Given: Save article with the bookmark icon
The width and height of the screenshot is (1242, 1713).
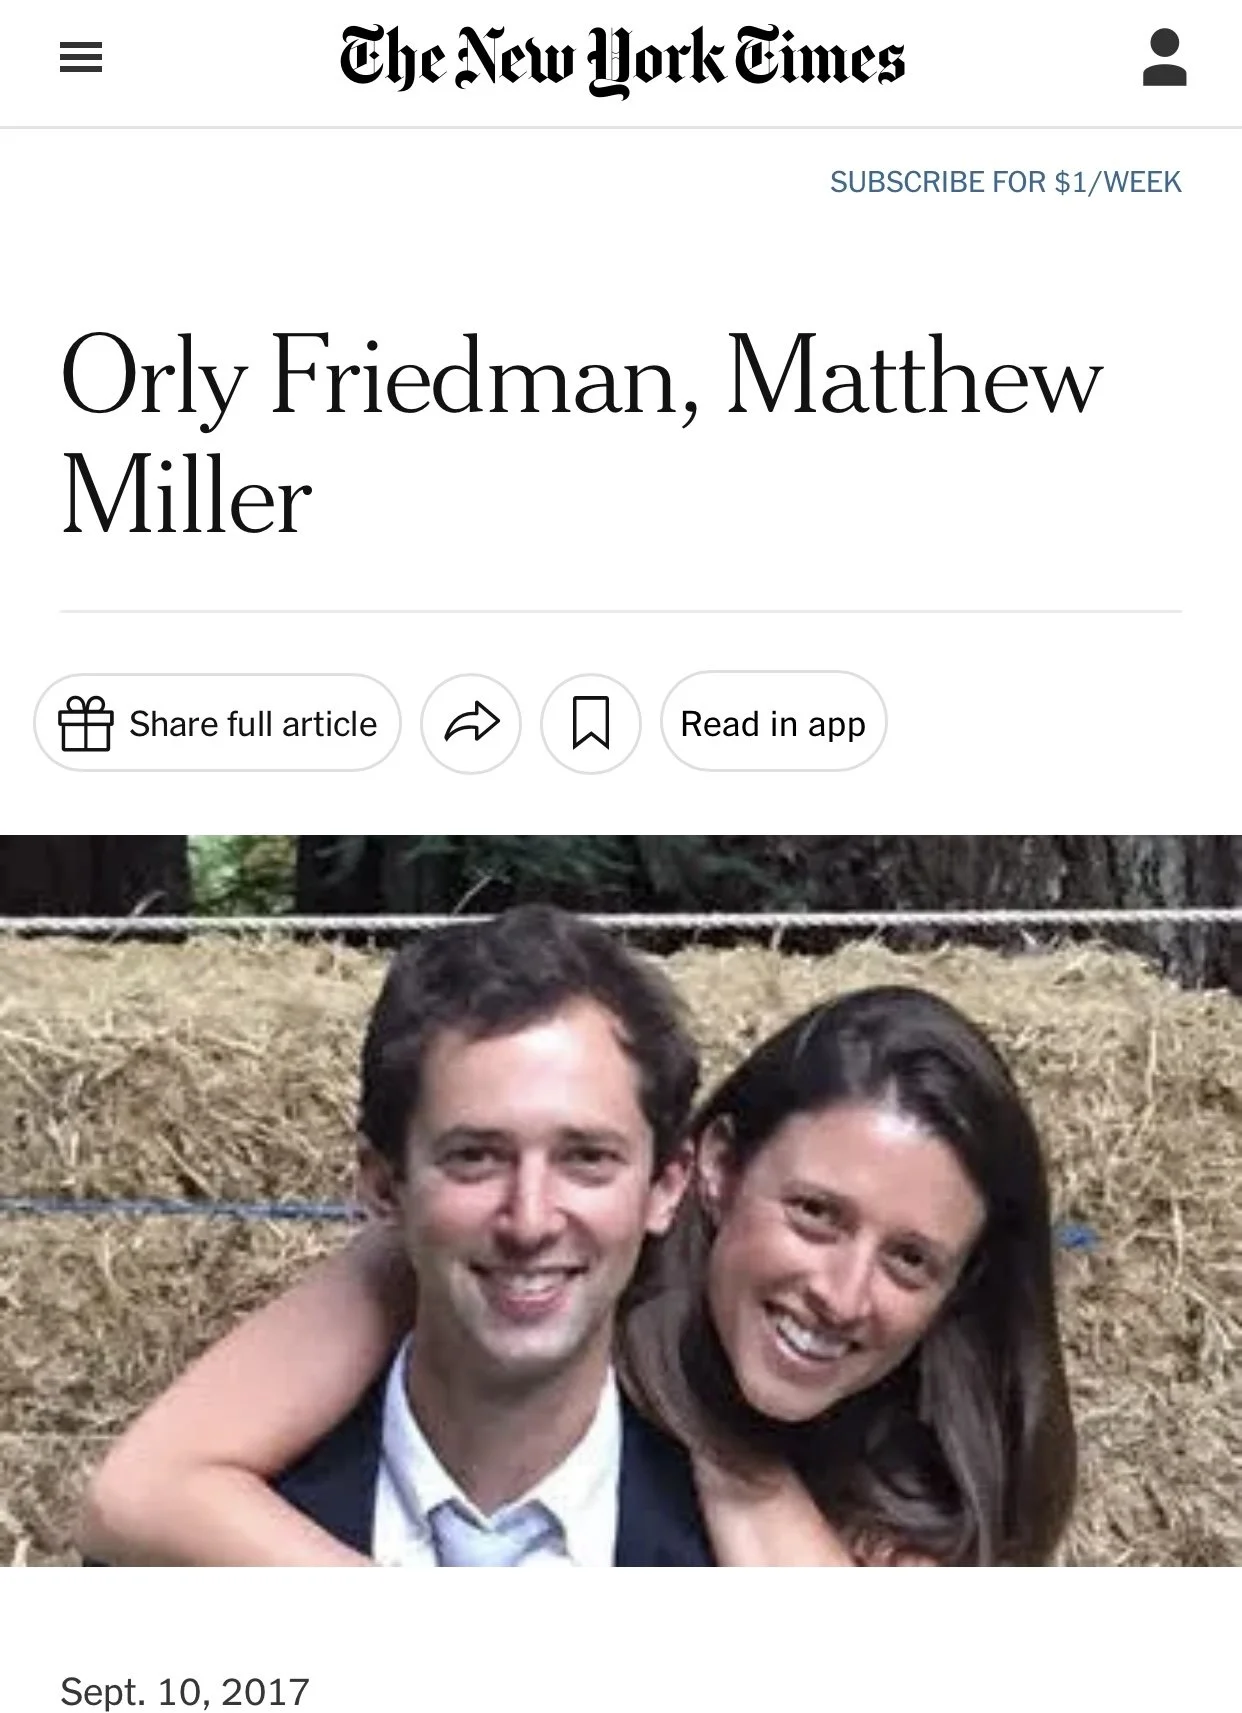Looking at the screenshot, I should click(x=591, y=723).
